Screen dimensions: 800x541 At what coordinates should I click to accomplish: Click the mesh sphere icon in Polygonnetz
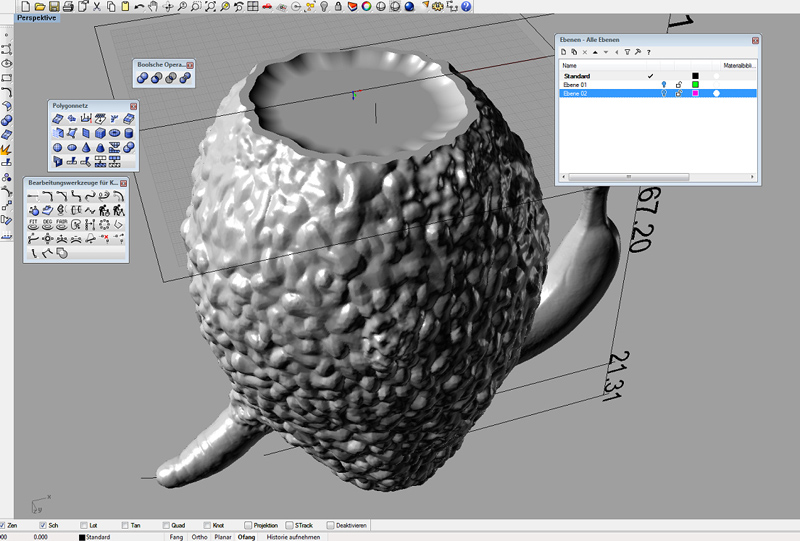(x=58, y=147)
